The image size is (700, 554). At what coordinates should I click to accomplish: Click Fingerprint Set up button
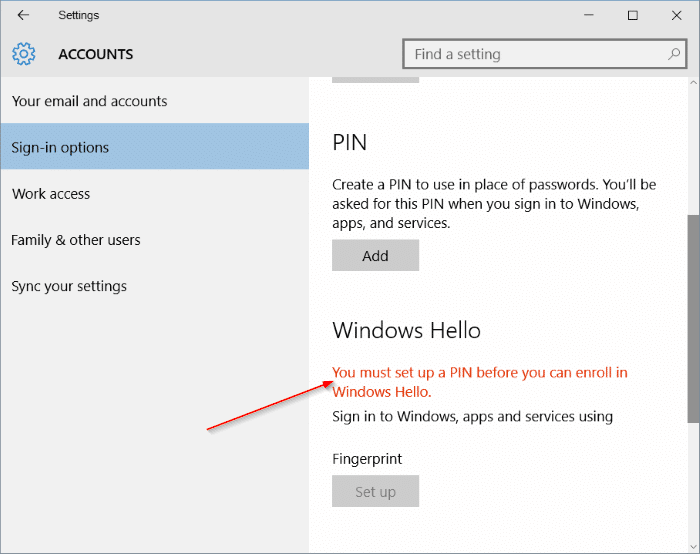point(375,491)
